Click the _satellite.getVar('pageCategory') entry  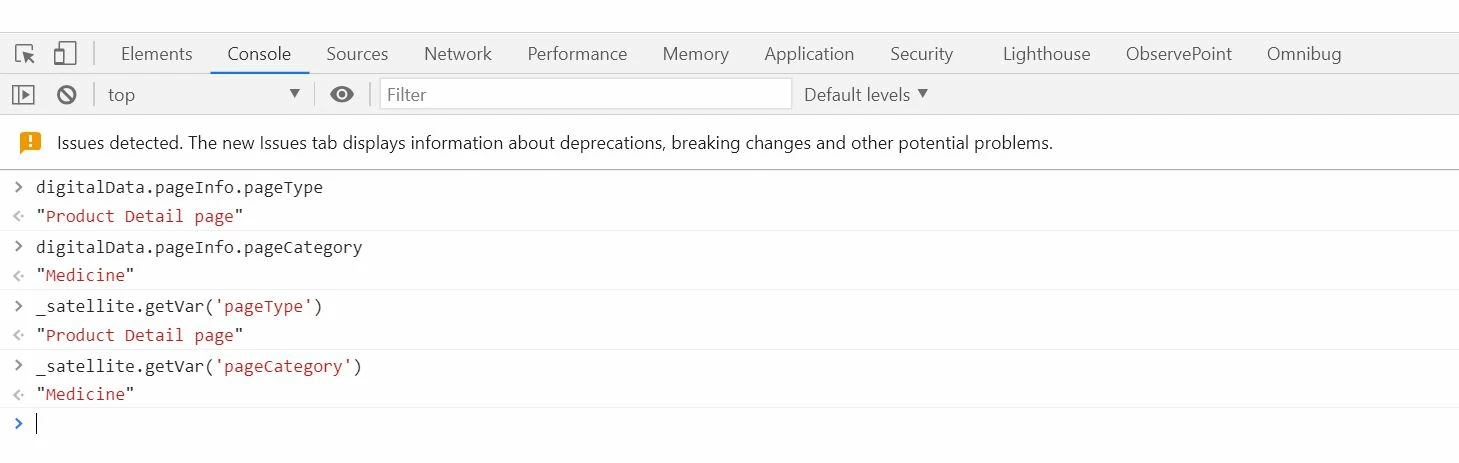(x=199, y=366)
